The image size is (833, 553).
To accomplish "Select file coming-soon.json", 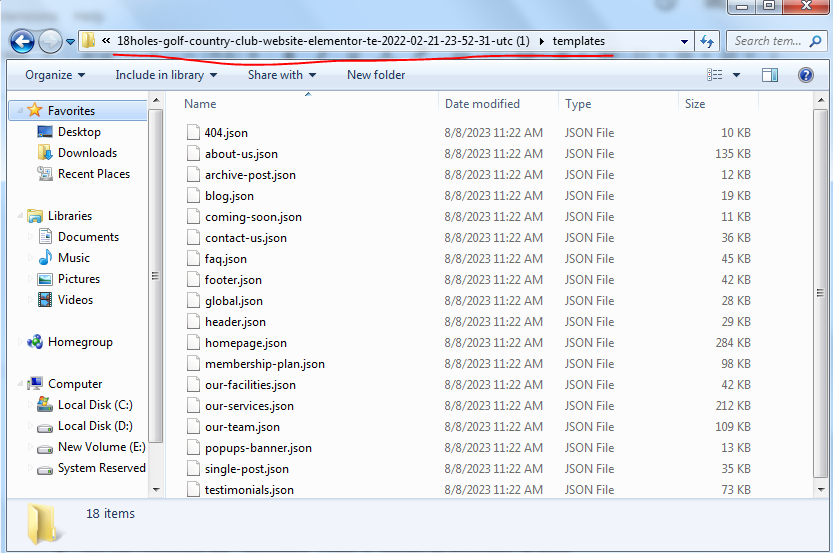I will tap(253, 217).
